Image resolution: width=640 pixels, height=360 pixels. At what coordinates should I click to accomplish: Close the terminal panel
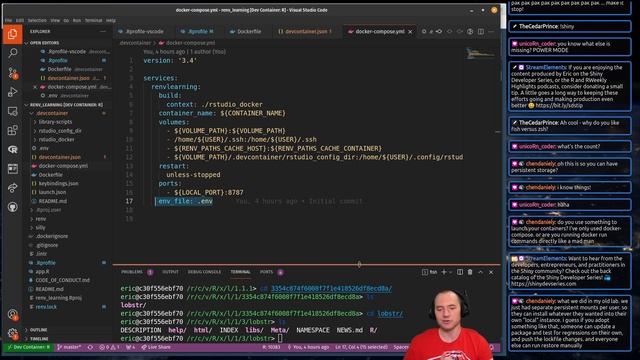(491, 272)
